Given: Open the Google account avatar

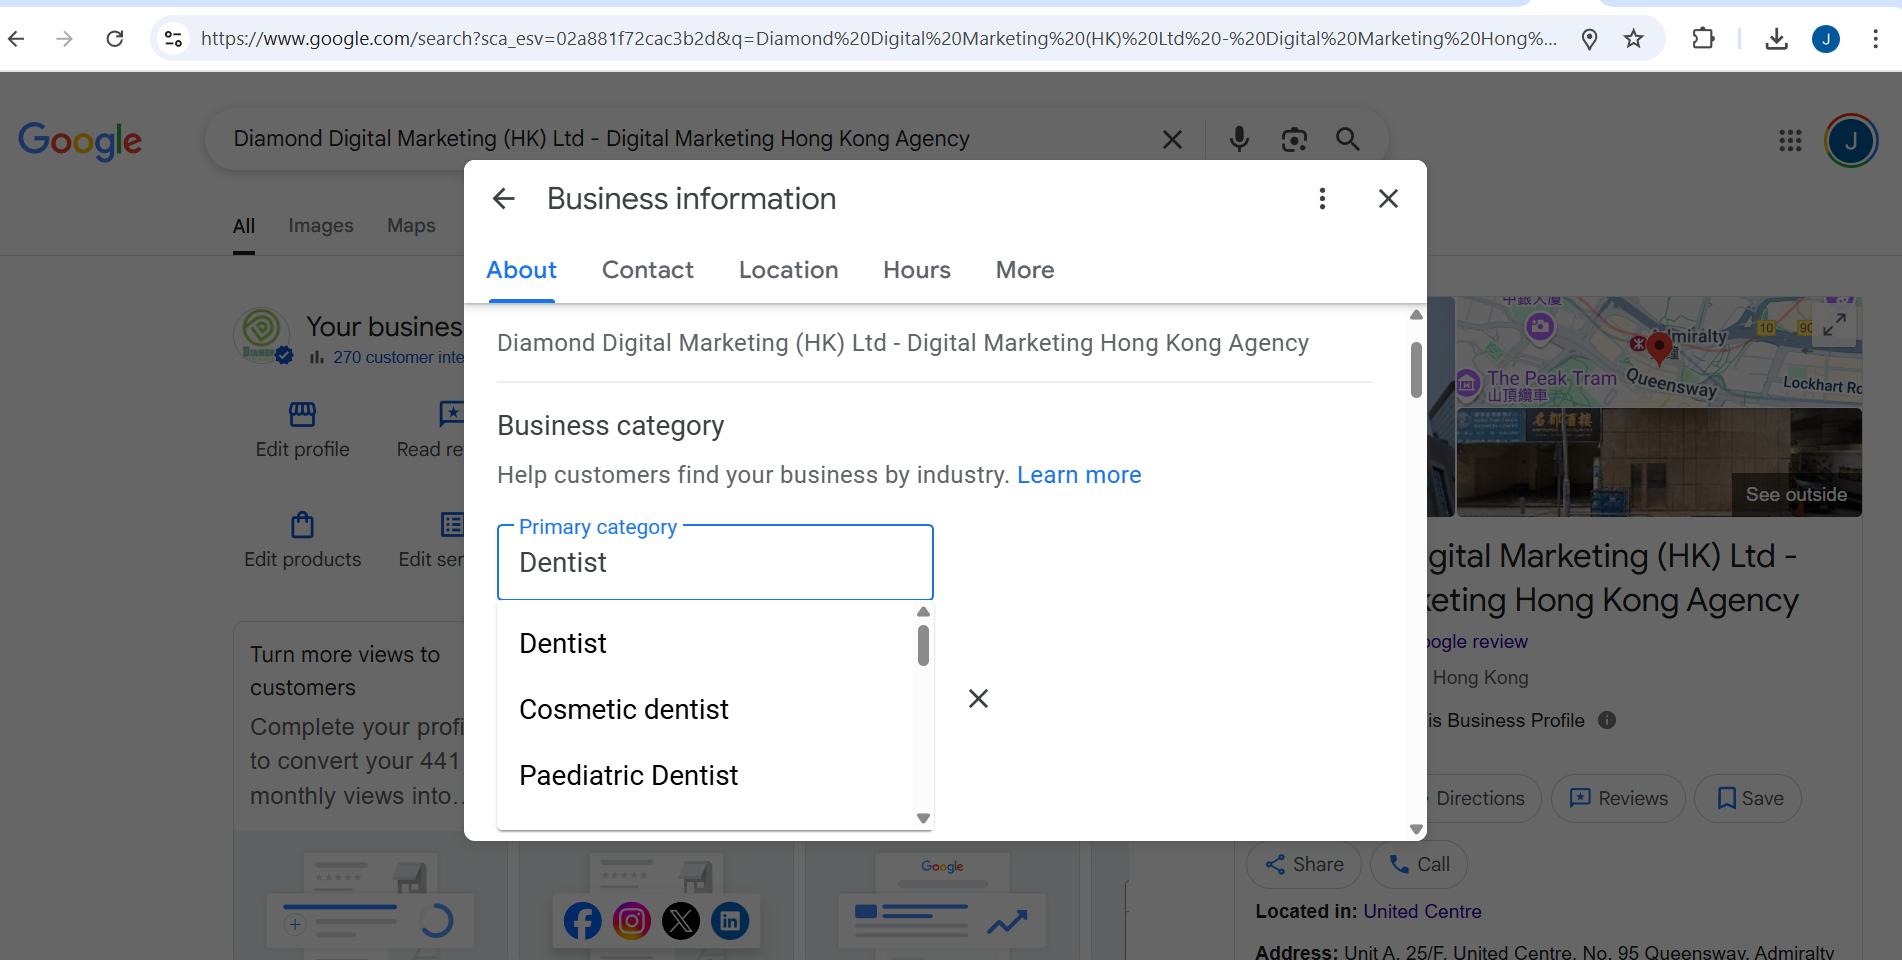Looking at the screenshot, I should point(1851,141).
